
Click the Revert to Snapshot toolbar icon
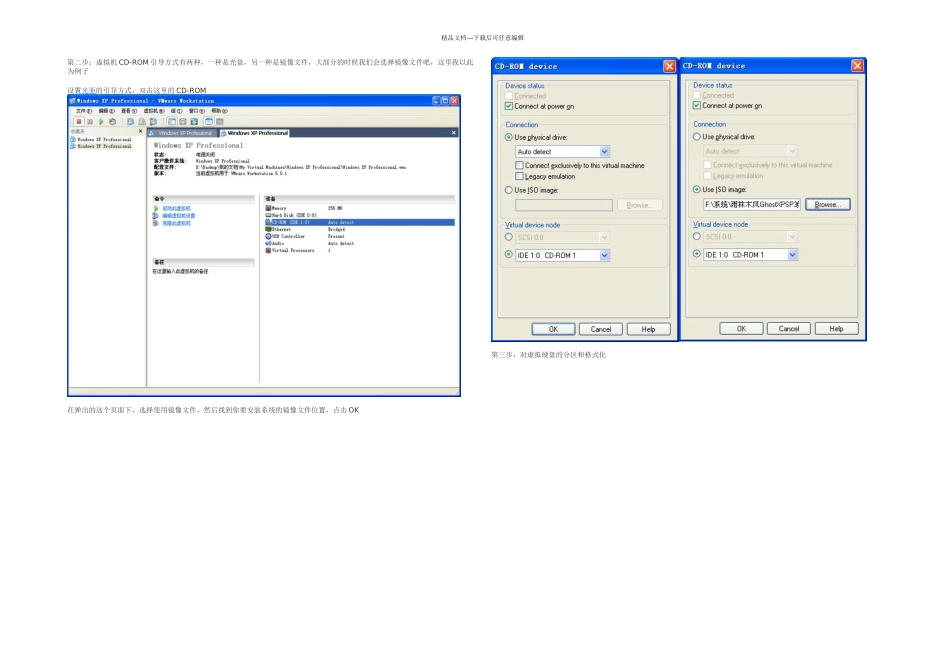(142, 122)
